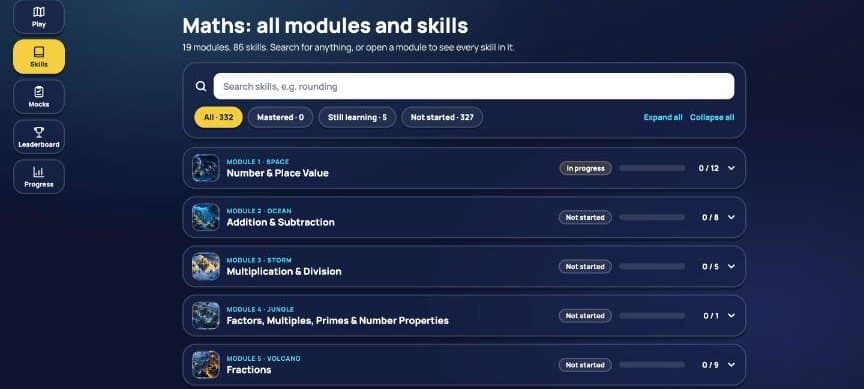The height and width of the screenshot is (389, 864).
Task: Click the Multiplication & Division storm thumbnail
Action: [x=206, y=266]
